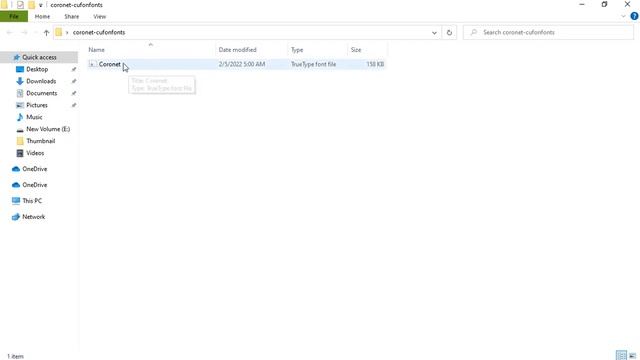The image size is (640, 360).
Task: Open the Quick Access Toolbar customize dropdown
Action: click(40, 5)
